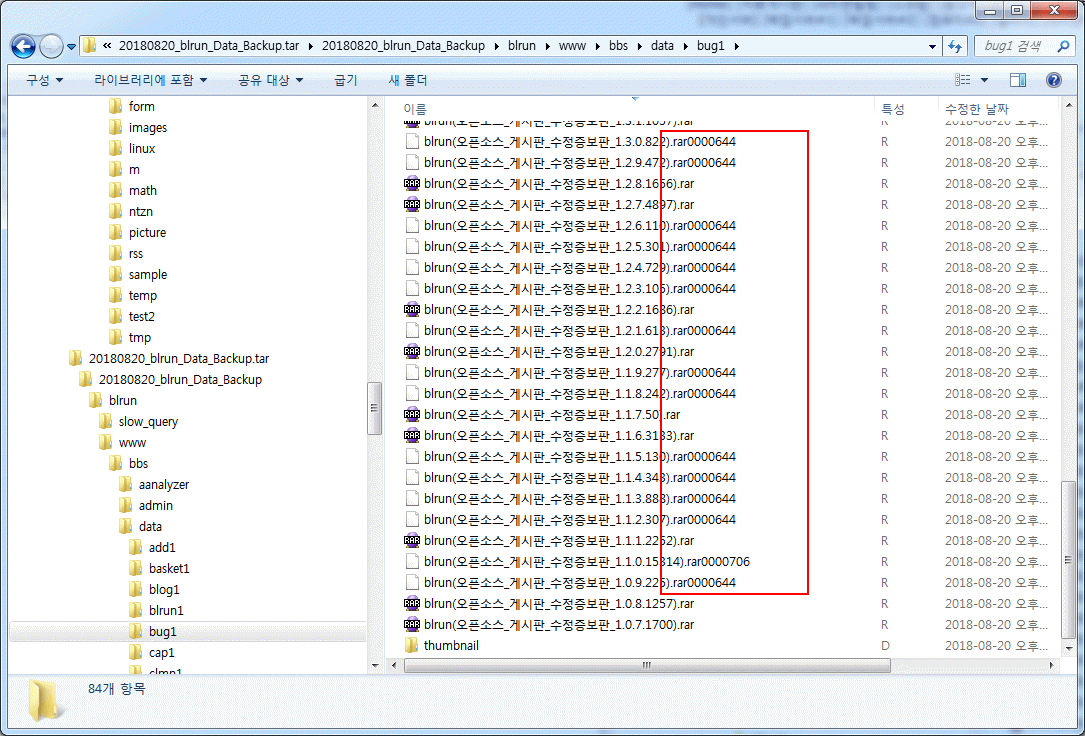Click the Back navigation arrow button
The height and width of the screenshot is (736, 1085).
(x=24, y=46)
